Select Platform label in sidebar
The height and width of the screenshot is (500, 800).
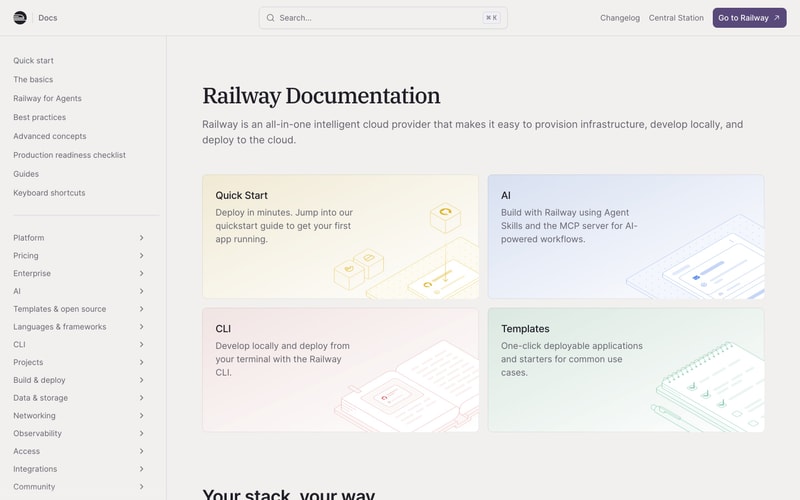(29, 238)
